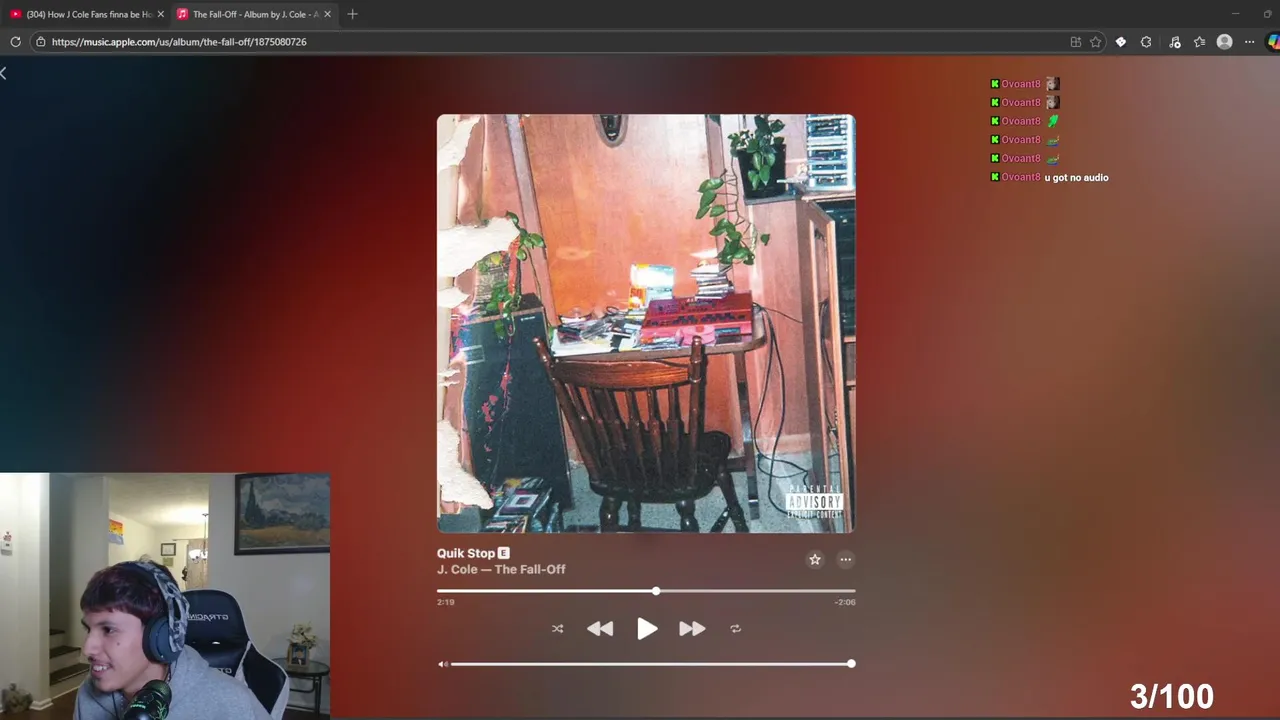Add Quik Stop to favorites with star

[x=815, y=560]
